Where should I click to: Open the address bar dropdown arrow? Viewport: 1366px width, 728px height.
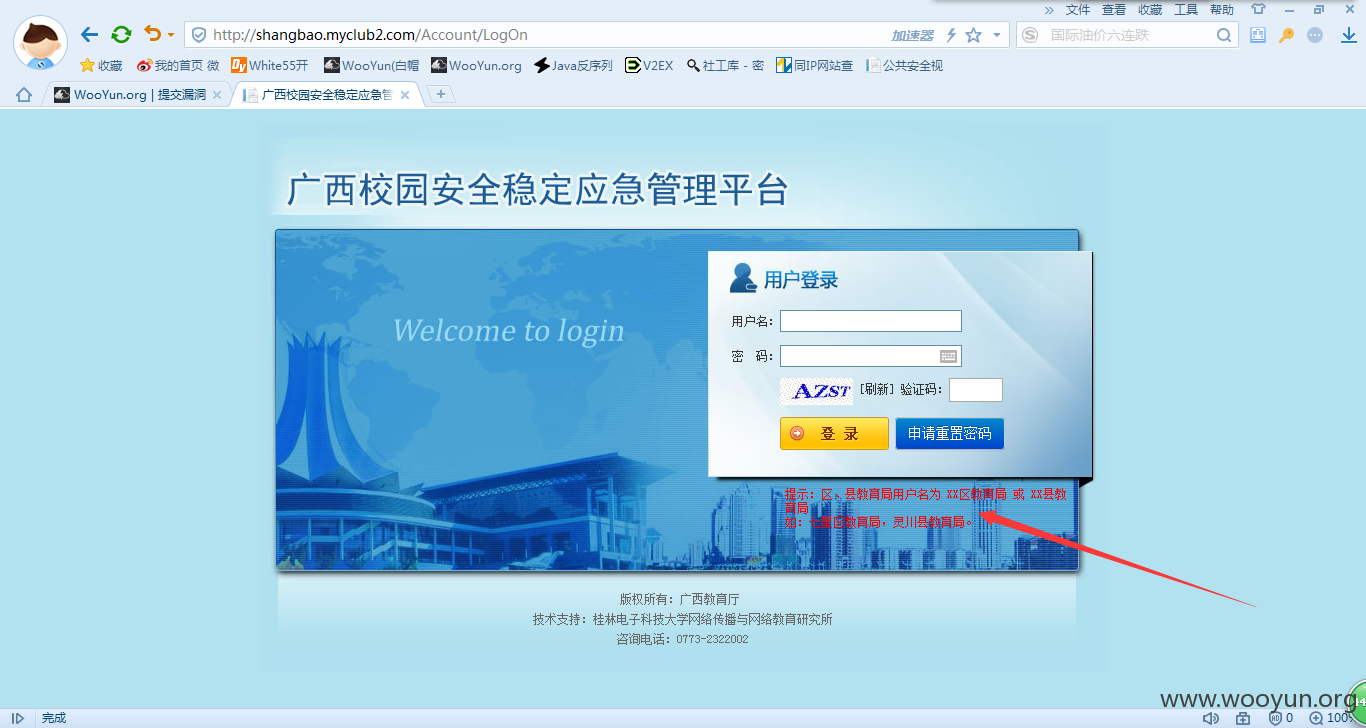coord(996,35)
